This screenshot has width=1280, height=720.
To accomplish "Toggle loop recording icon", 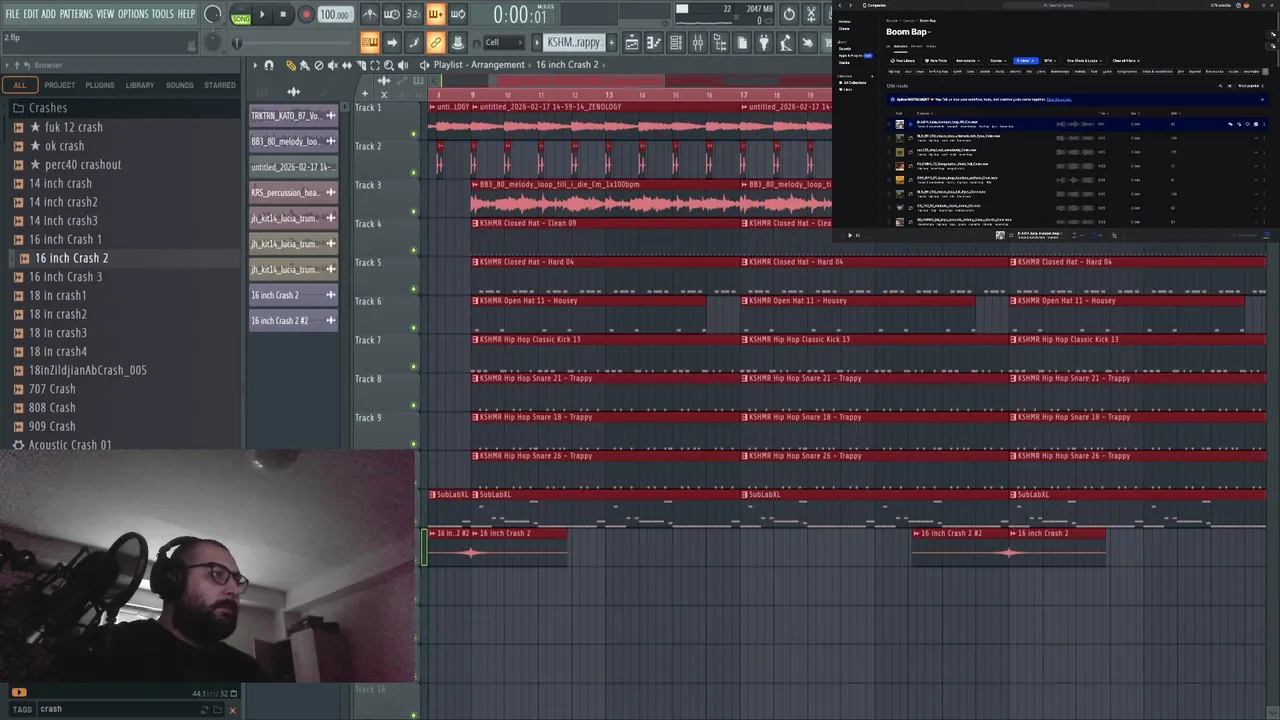I will click(457, 14).
